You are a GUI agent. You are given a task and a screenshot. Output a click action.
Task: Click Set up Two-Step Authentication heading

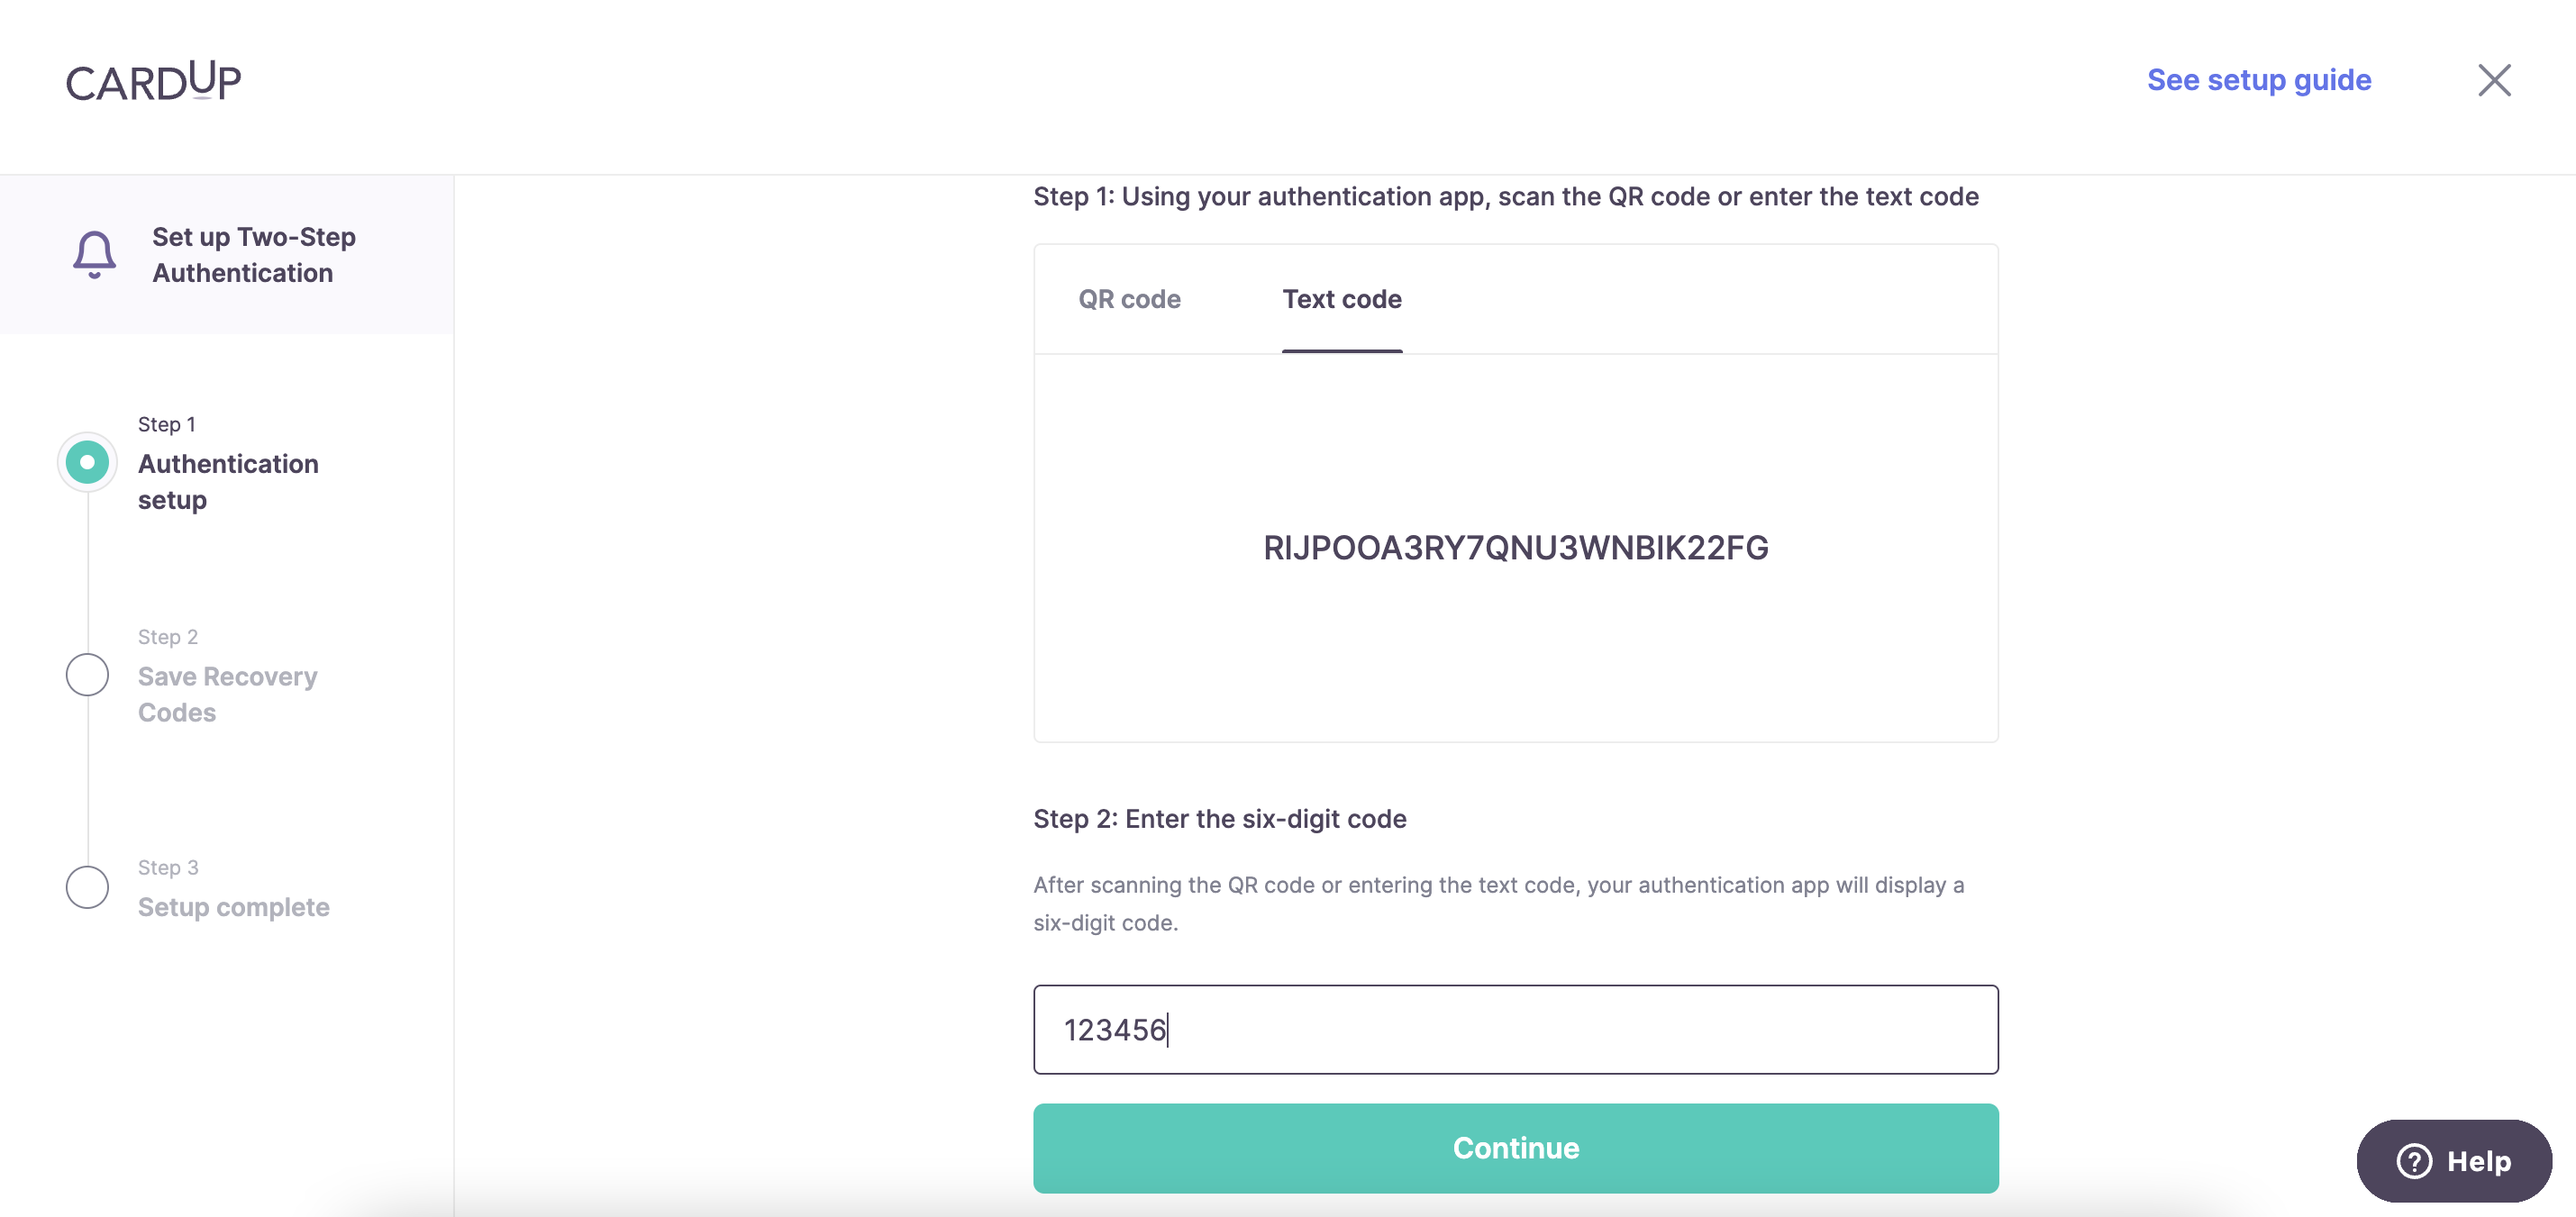point(253,254)
